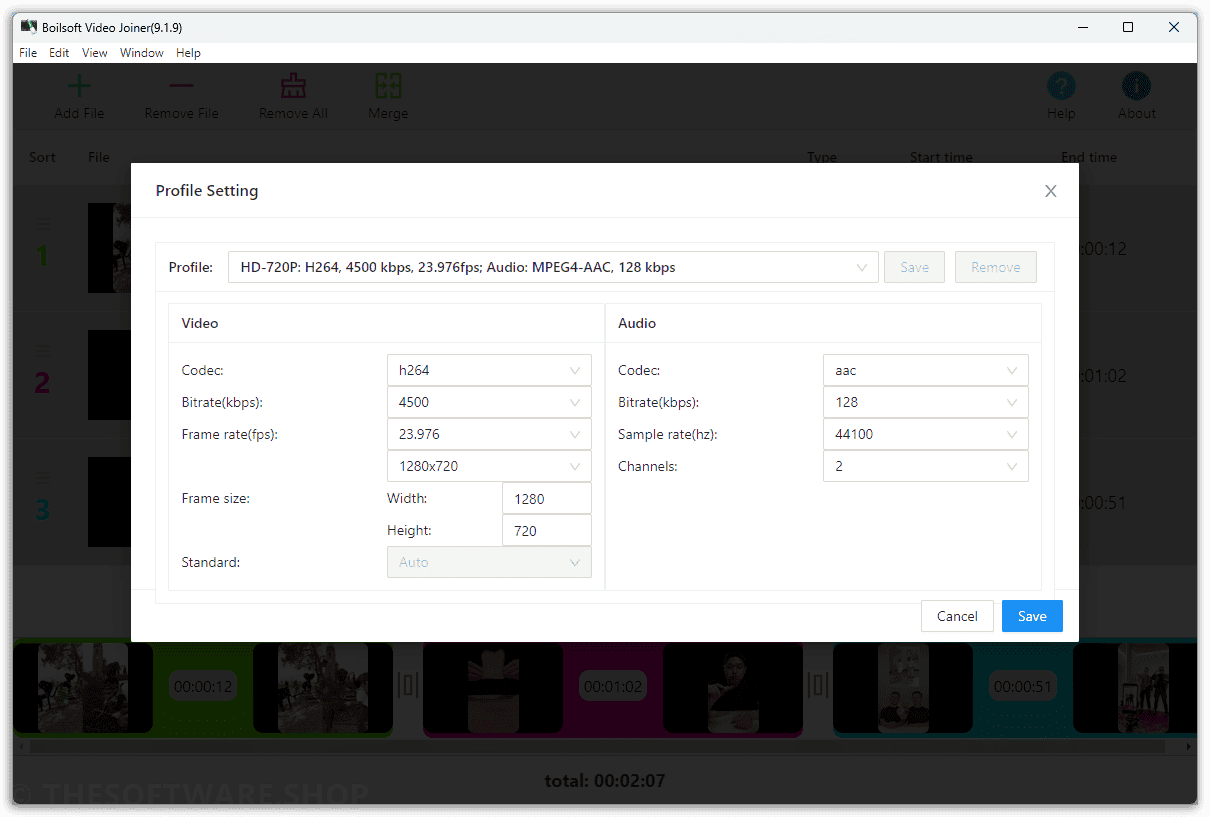Open the video Bitrate 4500 dropdown
The height and width of the screenshot is (817, 1210).
[x=489, y=402]
